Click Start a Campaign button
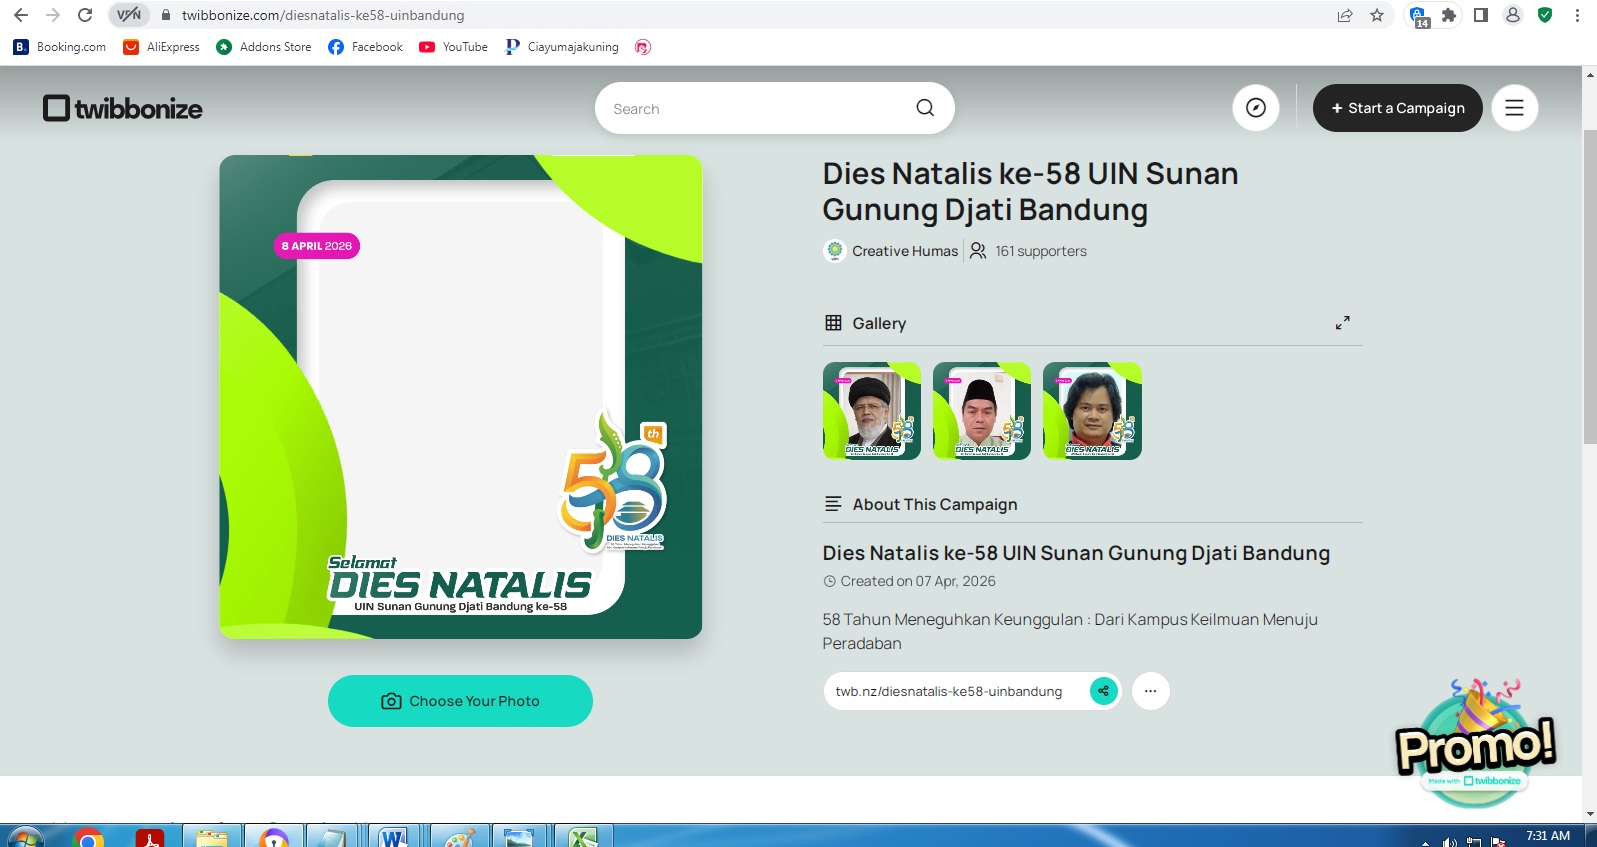Viewport: 1597px width, 847px height. coord(1397,108)
